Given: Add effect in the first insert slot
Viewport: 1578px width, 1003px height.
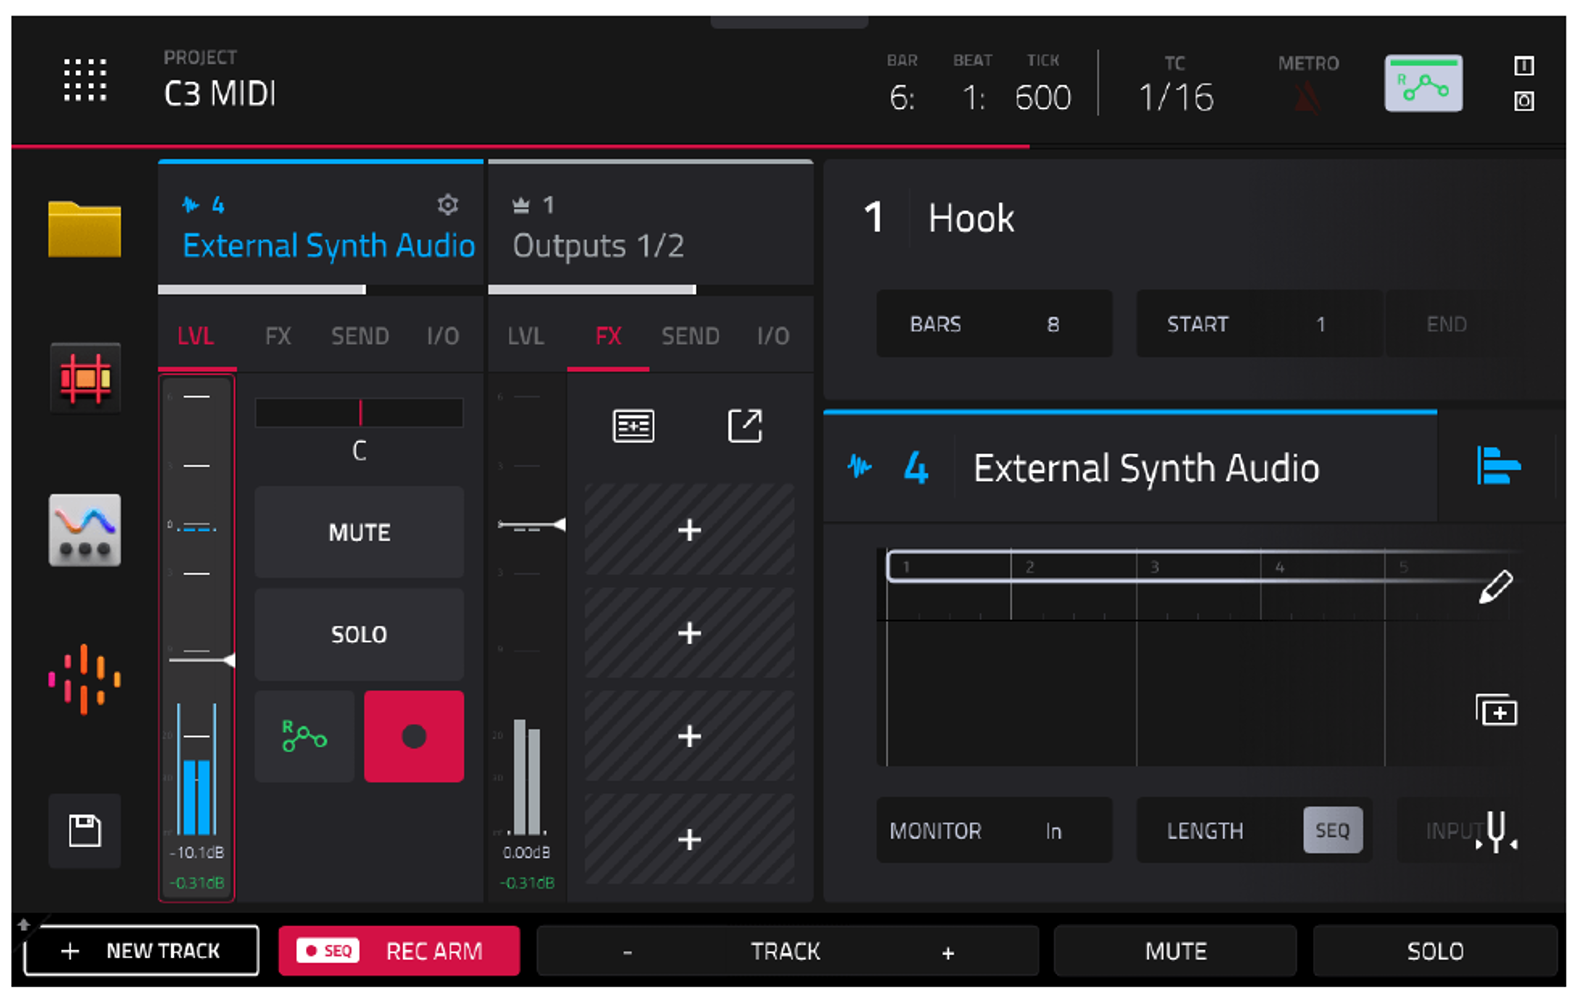Looking at the screenshot, I should pos(689,530).
